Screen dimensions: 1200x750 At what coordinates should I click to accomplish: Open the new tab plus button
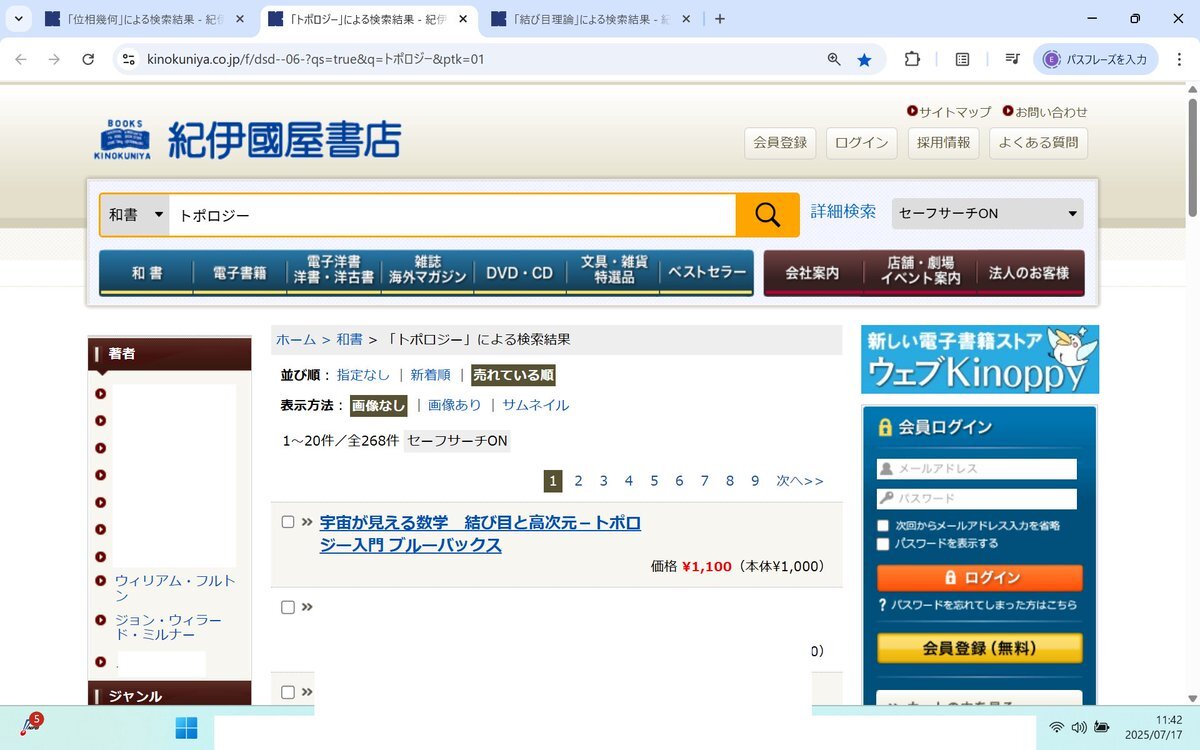click(720, 19)
